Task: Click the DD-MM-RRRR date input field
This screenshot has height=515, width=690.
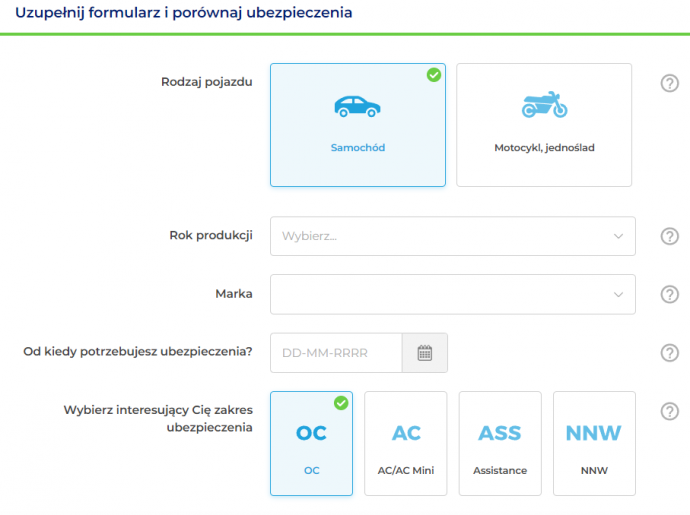Action: tap(336, 353)
